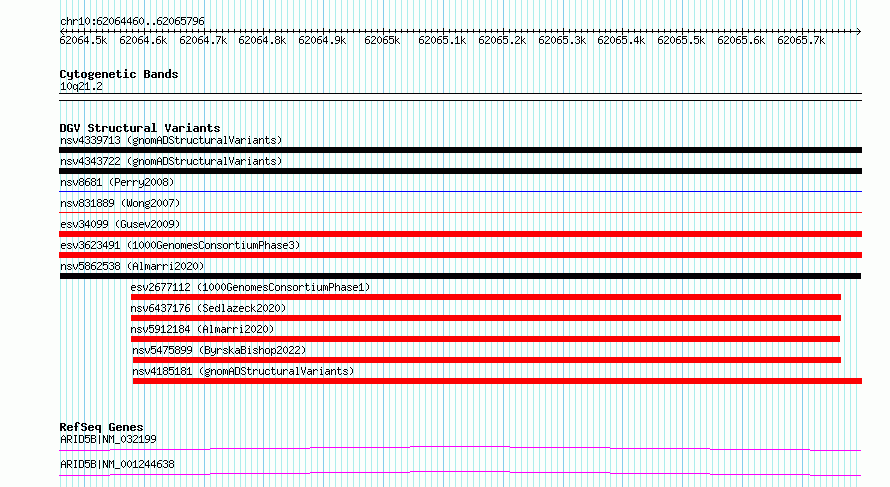The width and height of the screenshot is (890, 487).
Task: Click red bar under esv2677112
Action: point(486,297)
